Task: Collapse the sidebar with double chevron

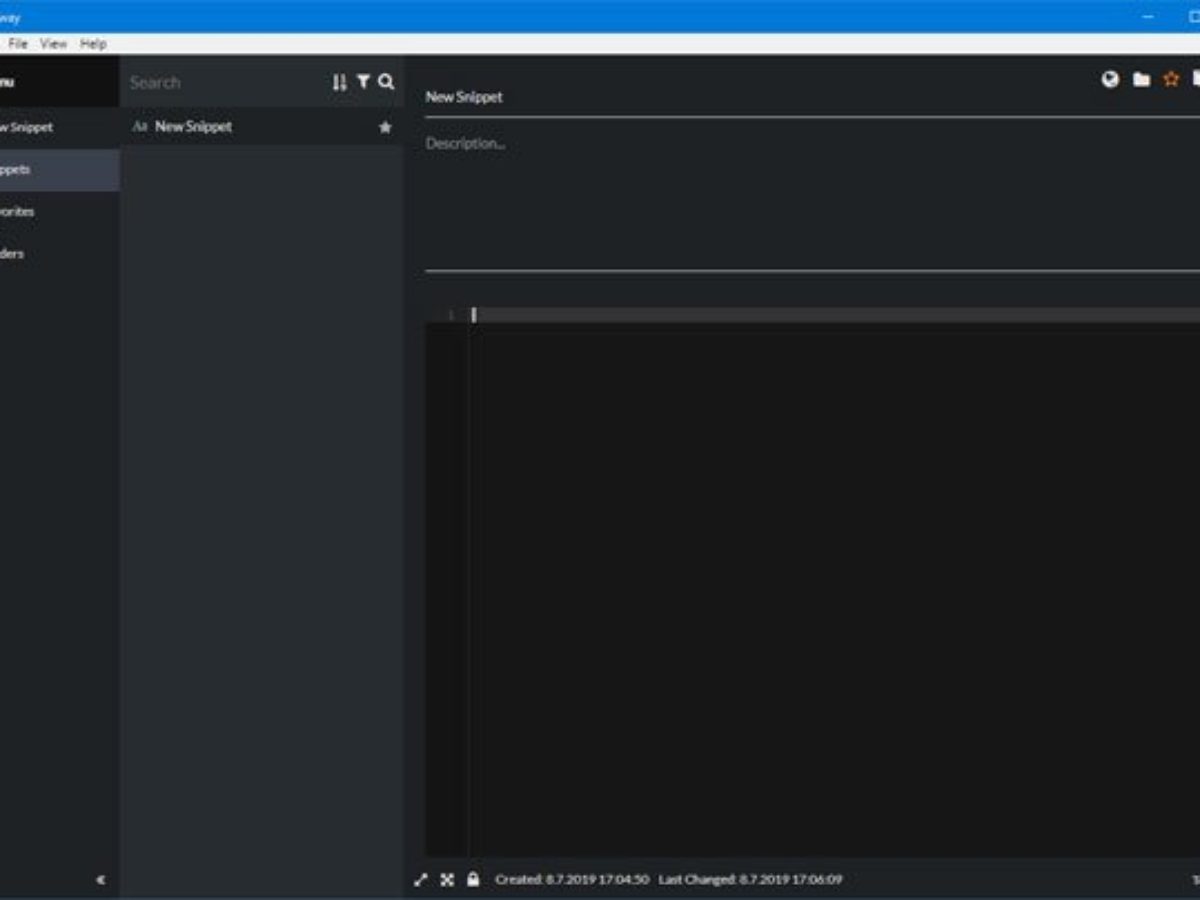Action: [x=100, y=880]
